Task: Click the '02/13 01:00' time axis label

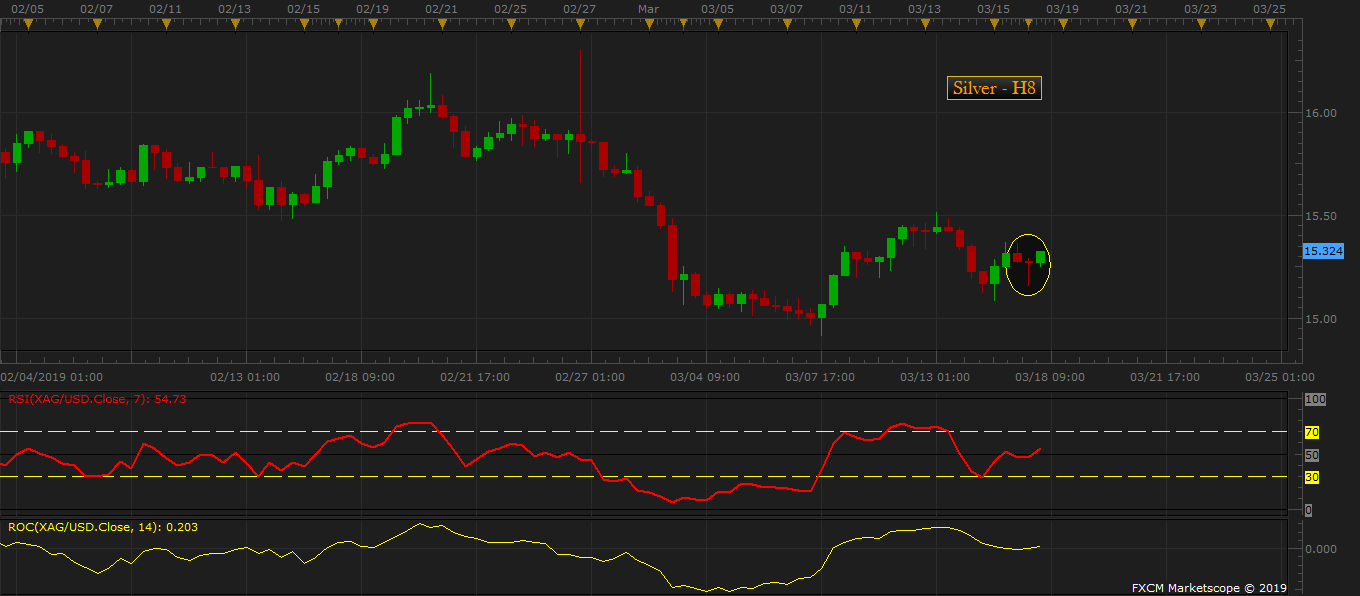Action: click(245, 377)
